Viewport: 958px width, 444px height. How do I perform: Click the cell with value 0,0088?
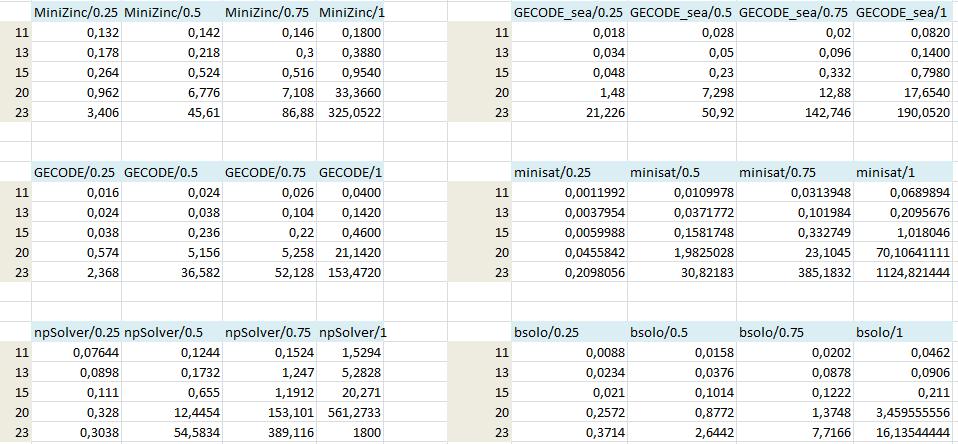coord(569,353)
